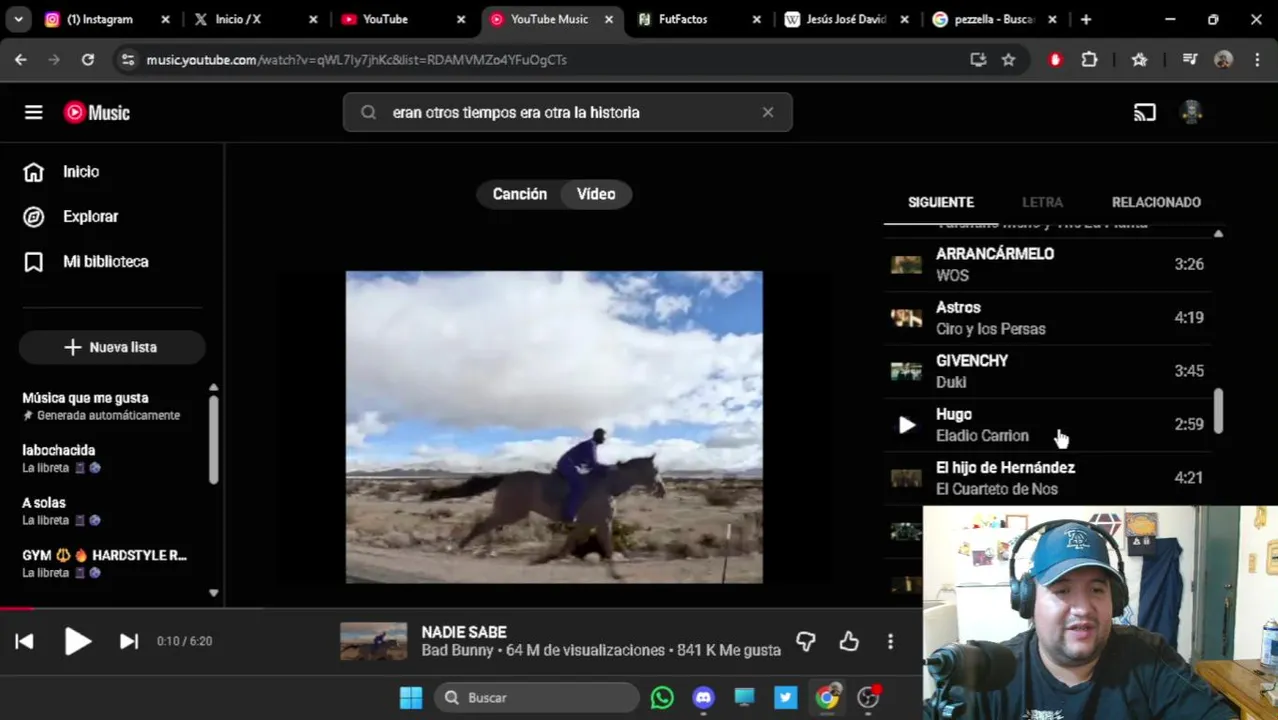Switch to the FutFactos tab
Viewport: 1278px width, 720px height.
point(699,19)
